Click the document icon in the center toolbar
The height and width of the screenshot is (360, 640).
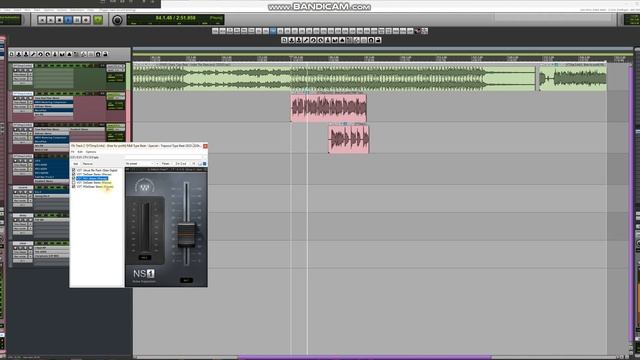[284, 40]
